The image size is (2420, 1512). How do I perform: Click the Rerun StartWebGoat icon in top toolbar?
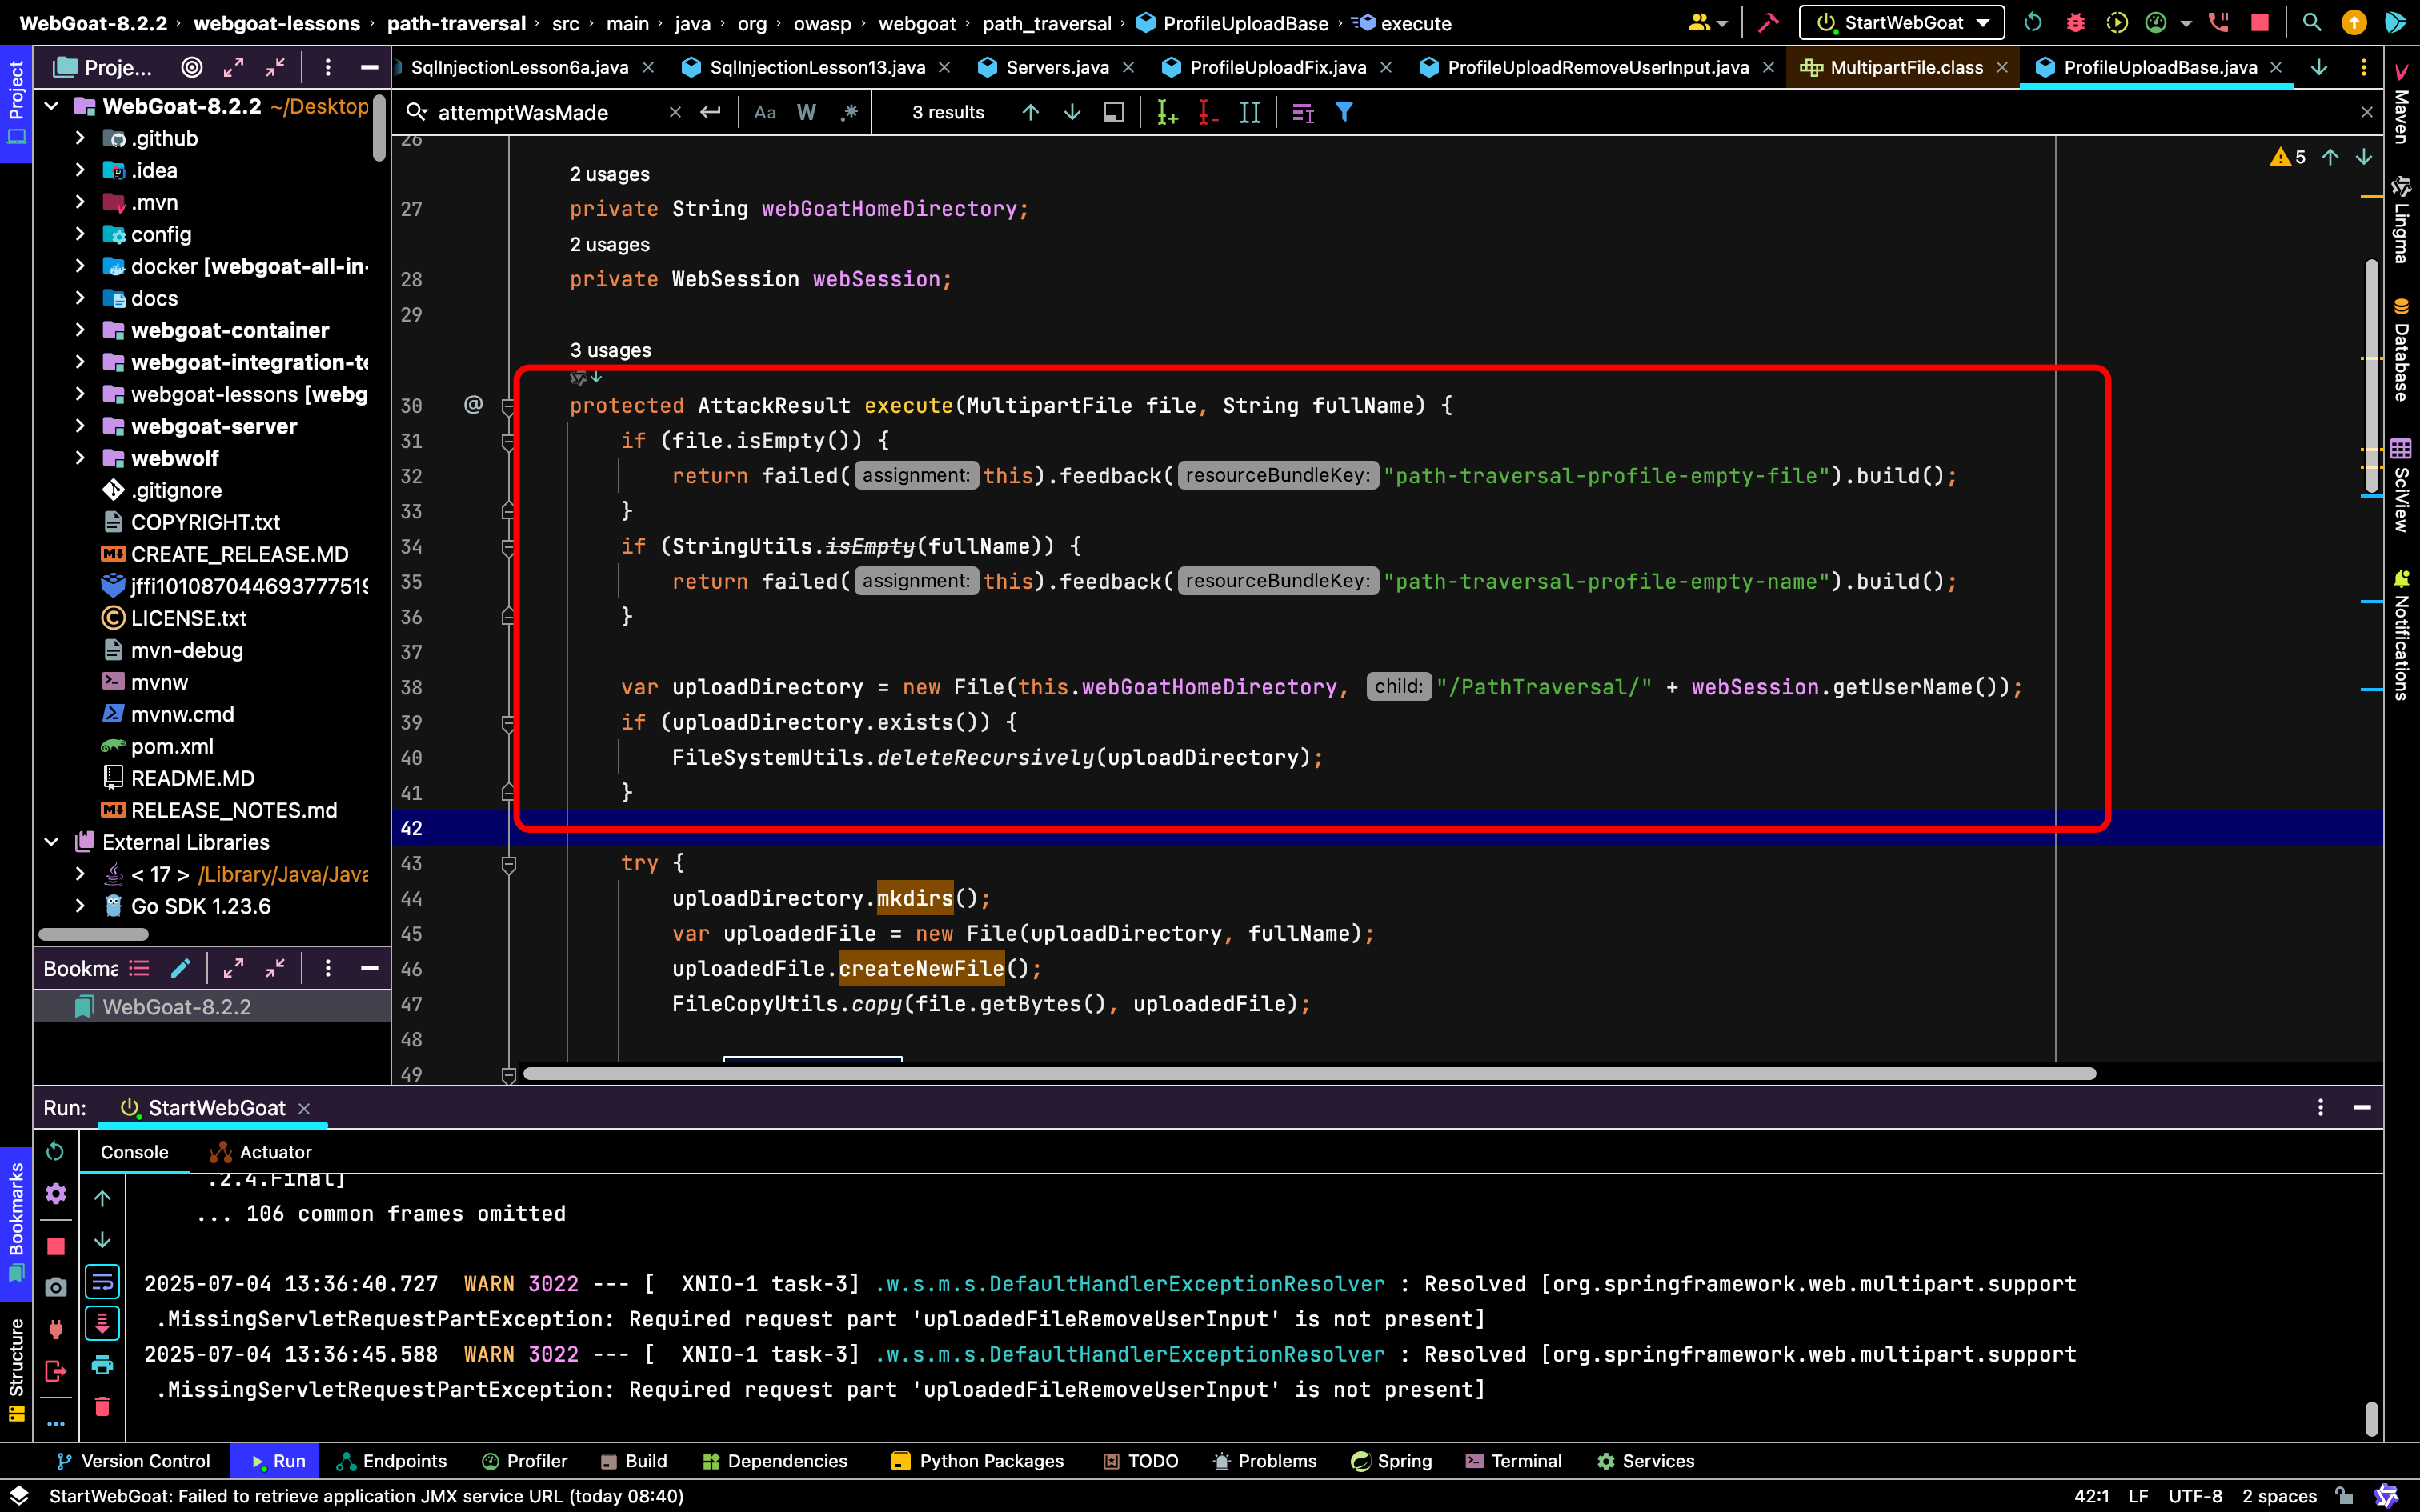(2033, 23)
